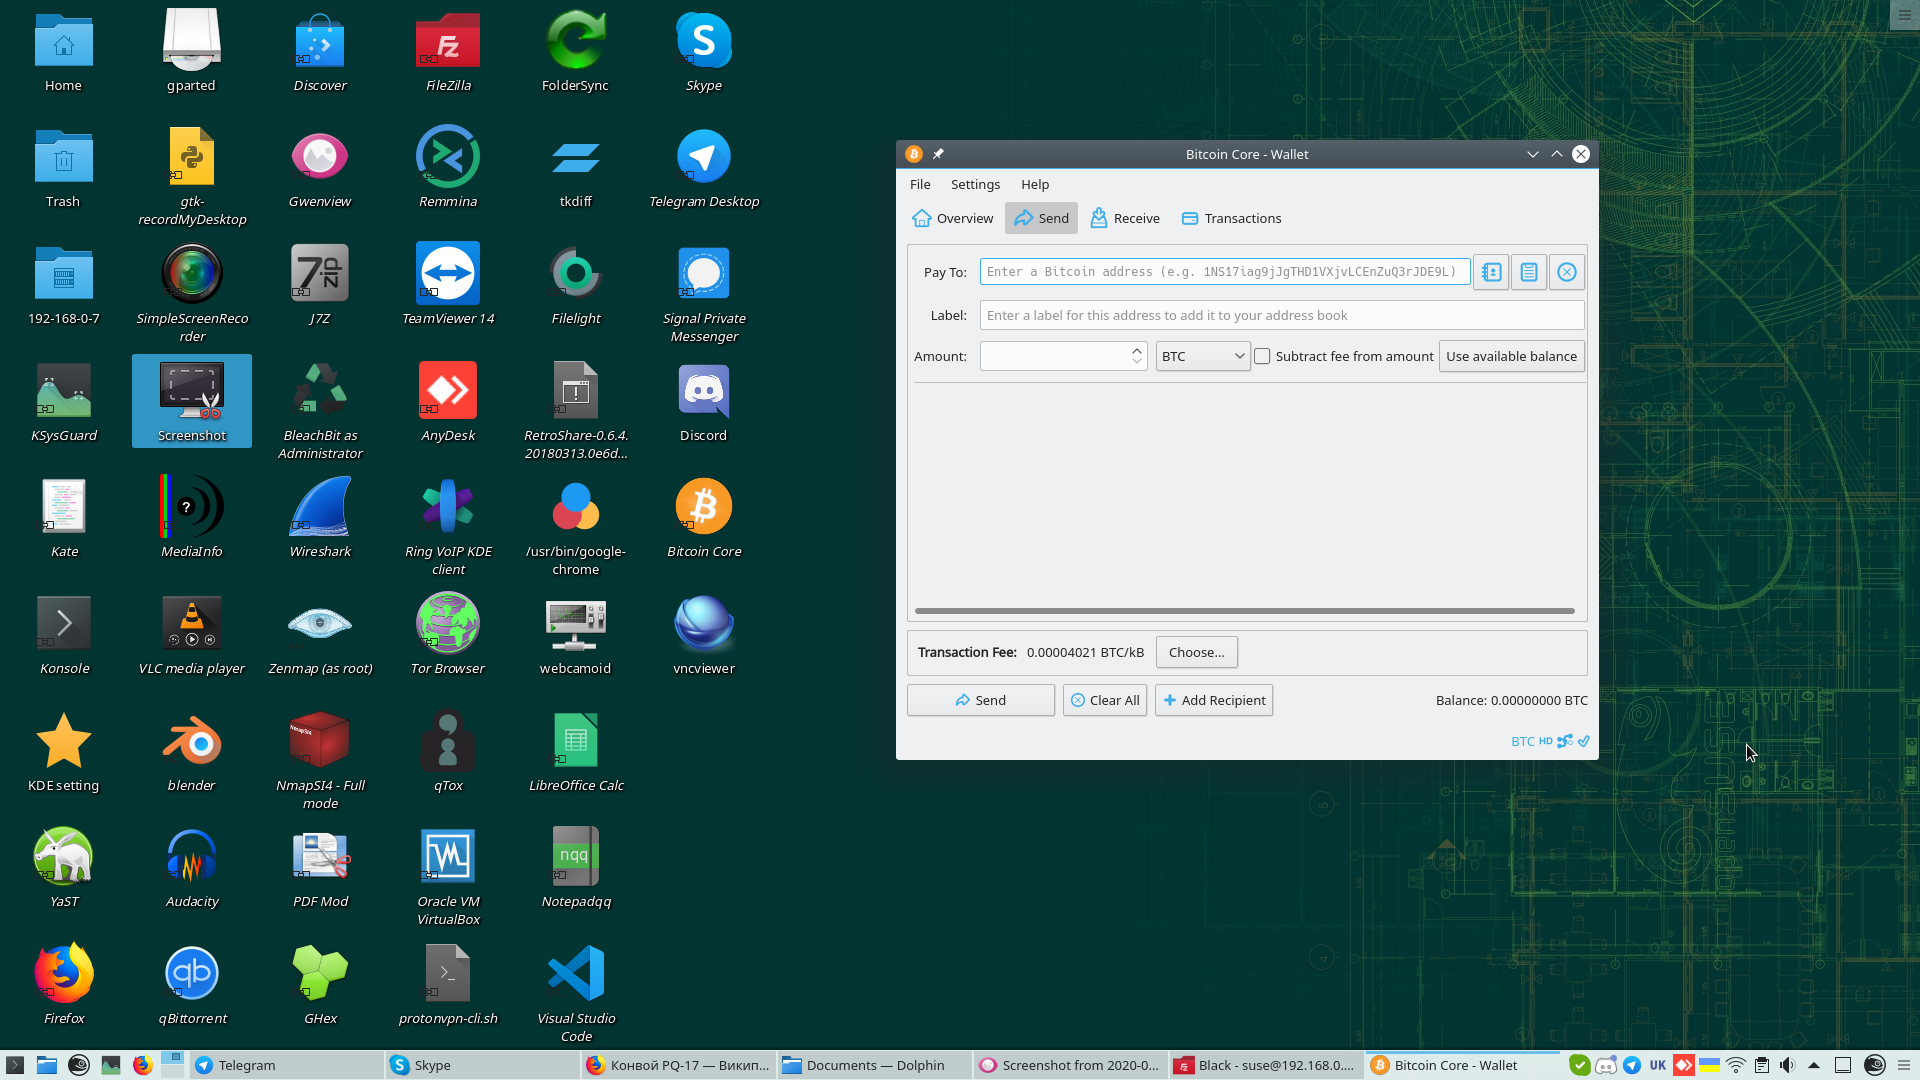This screenshot has height=1080, width=1920.
Task: Pin the wallet window with pin icon
Action: [938, 154]
